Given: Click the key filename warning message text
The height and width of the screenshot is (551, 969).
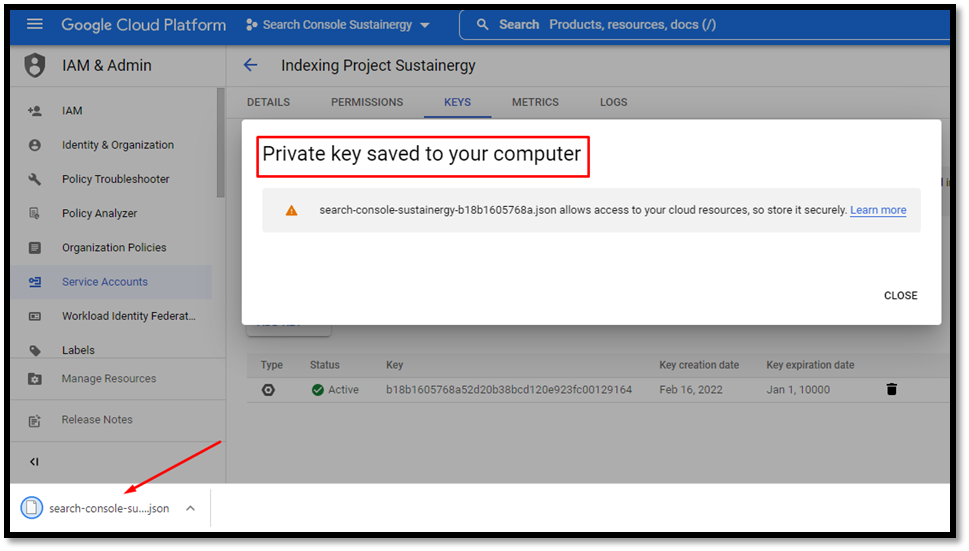Looking at the screenshot, I should (x=583, y=210).
